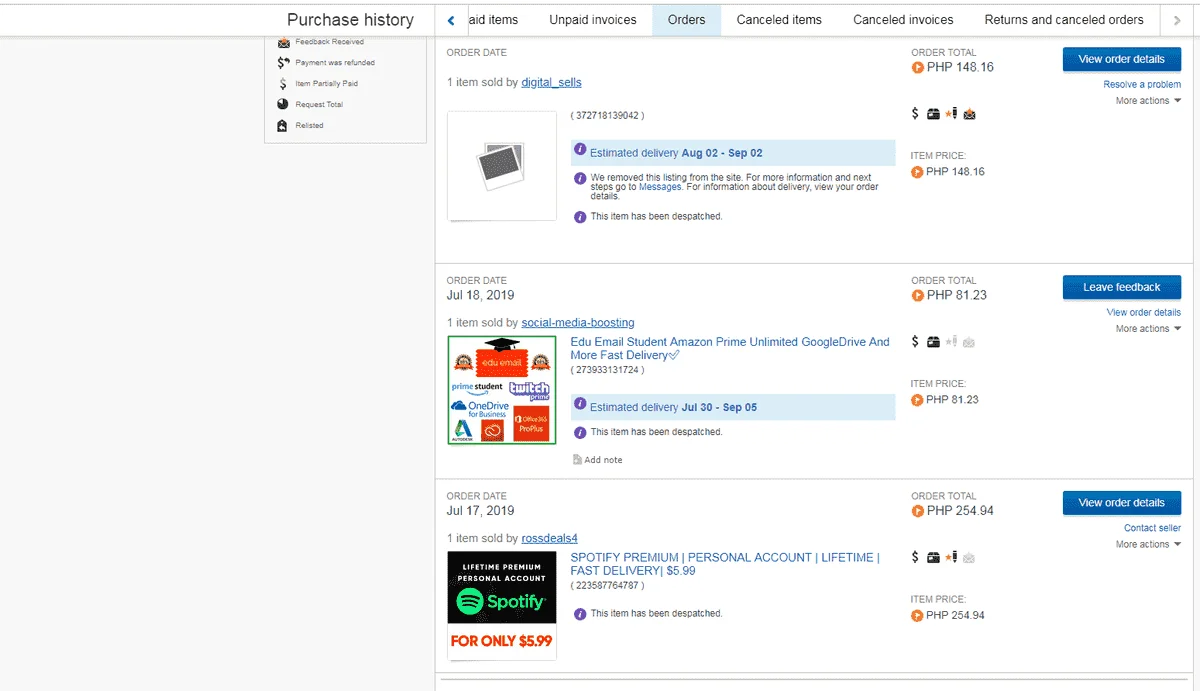1200x691 pixels.
Task: Click the Jul 17, 2019 order date
Action: [x=481, y=511]
